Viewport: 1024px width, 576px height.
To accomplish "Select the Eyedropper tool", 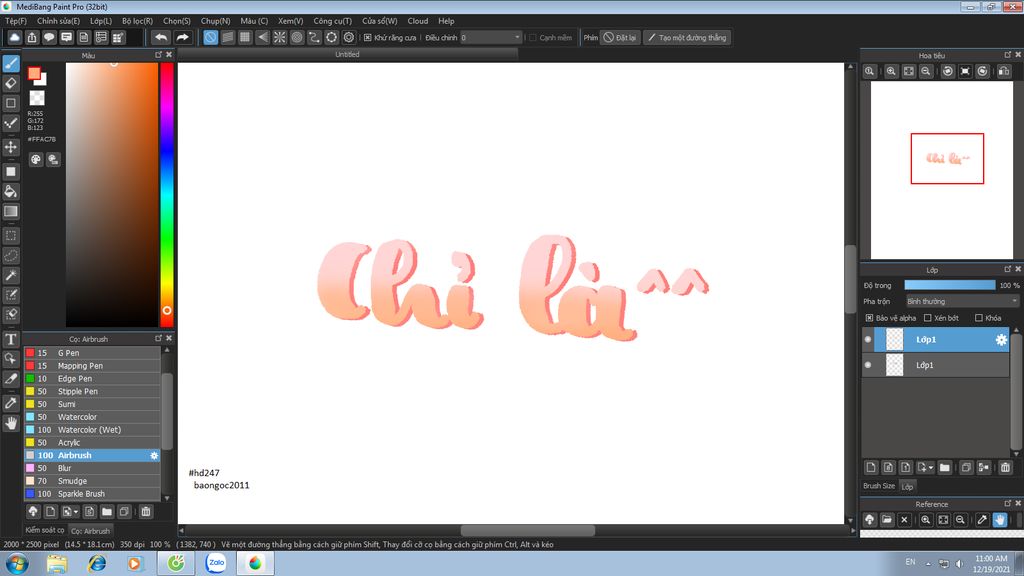I will [11, 402].
